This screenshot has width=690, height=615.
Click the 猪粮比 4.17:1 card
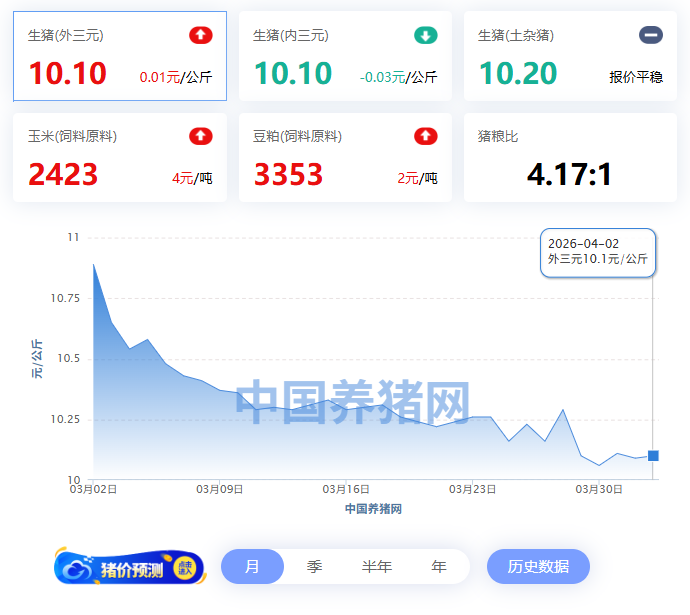point(570,158)
